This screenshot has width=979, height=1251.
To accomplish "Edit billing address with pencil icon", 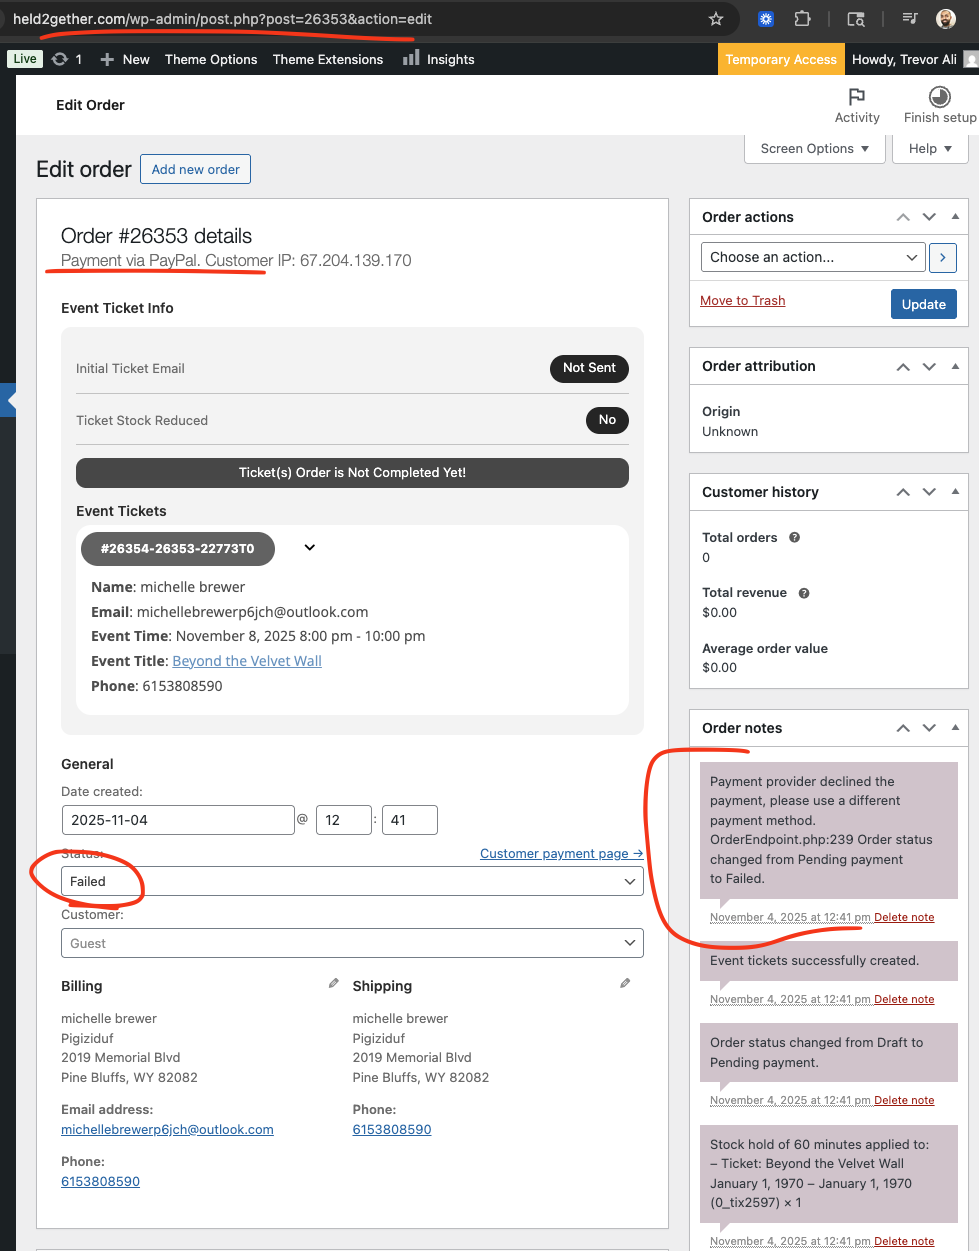I will 334,984.
